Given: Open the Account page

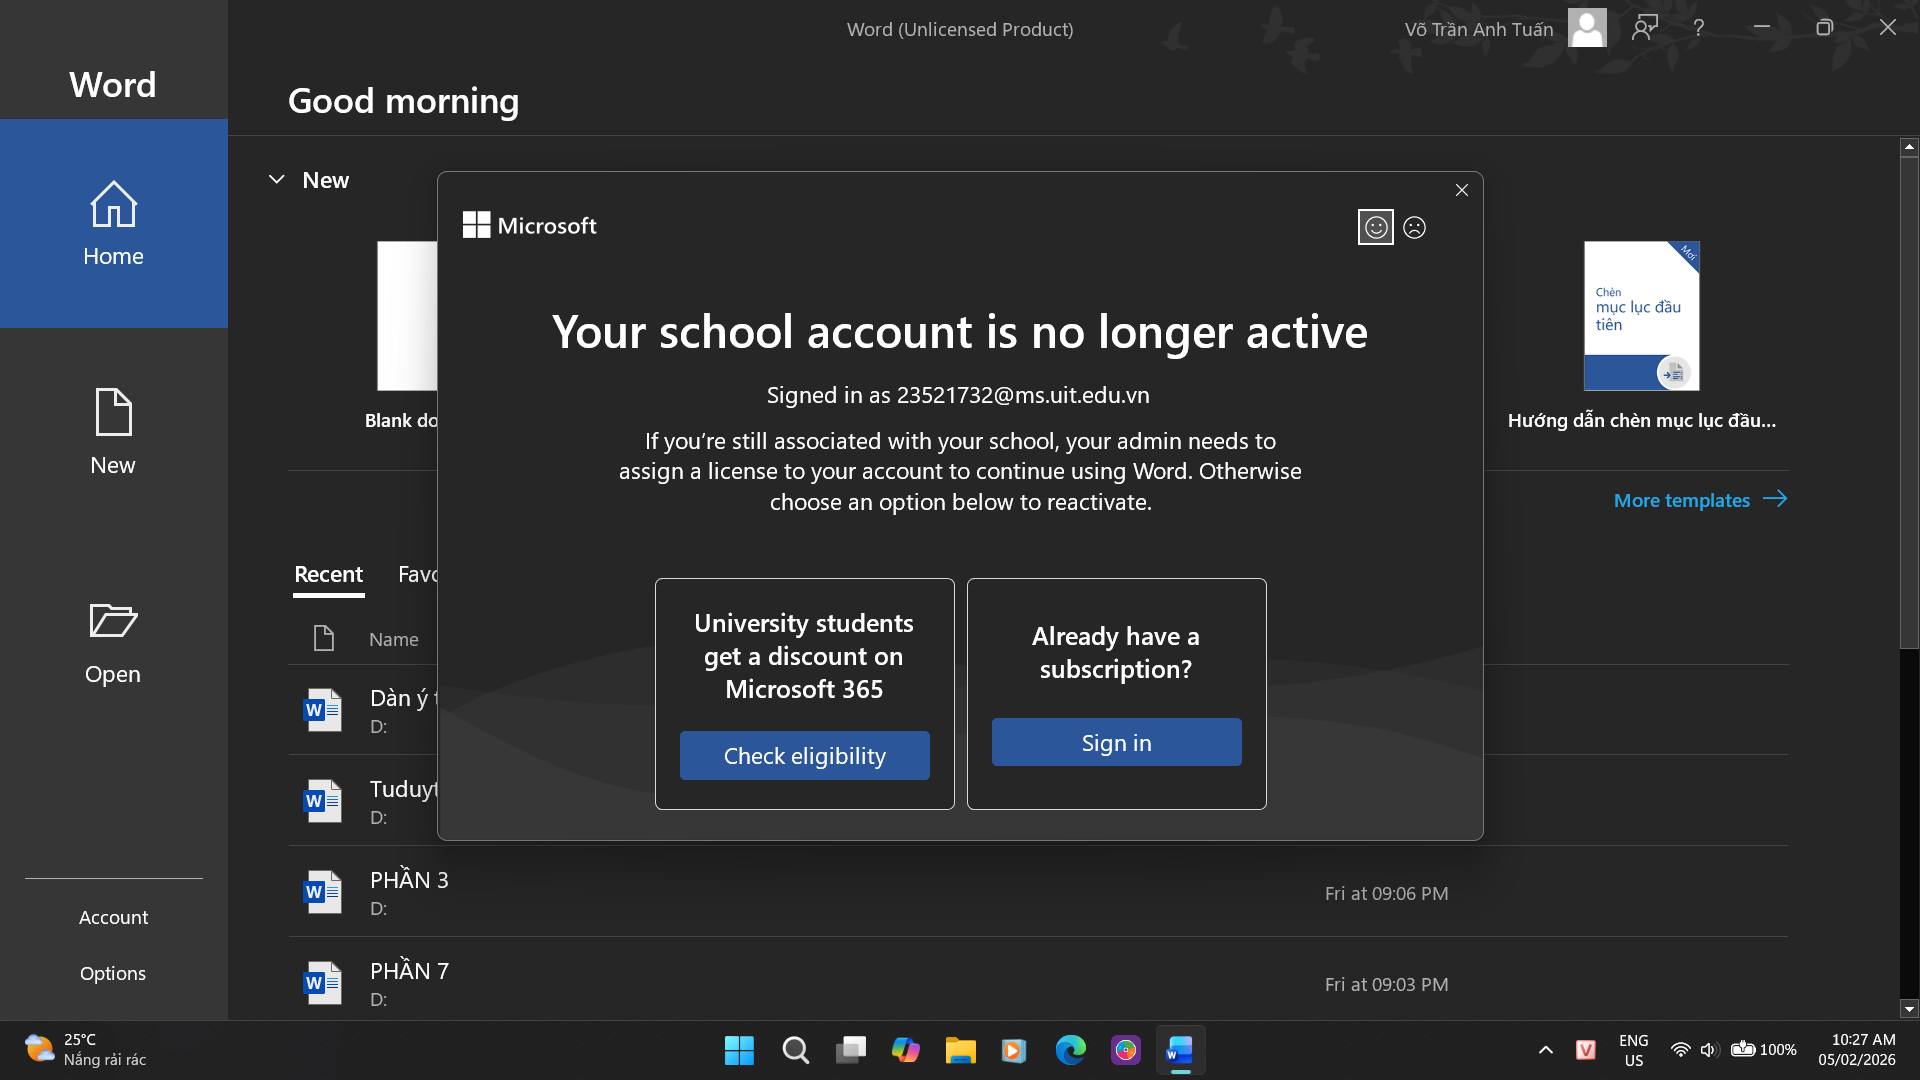Looking at the screenshot, I should 113,917.
